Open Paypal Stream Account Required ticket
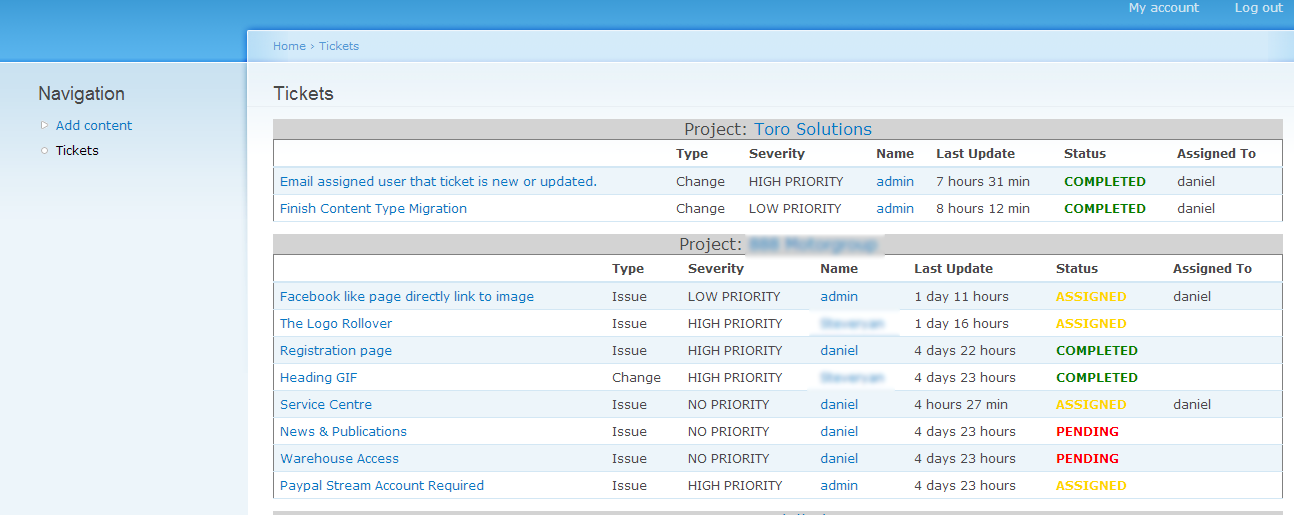1294x515 pixels. (x=381, y=485)
